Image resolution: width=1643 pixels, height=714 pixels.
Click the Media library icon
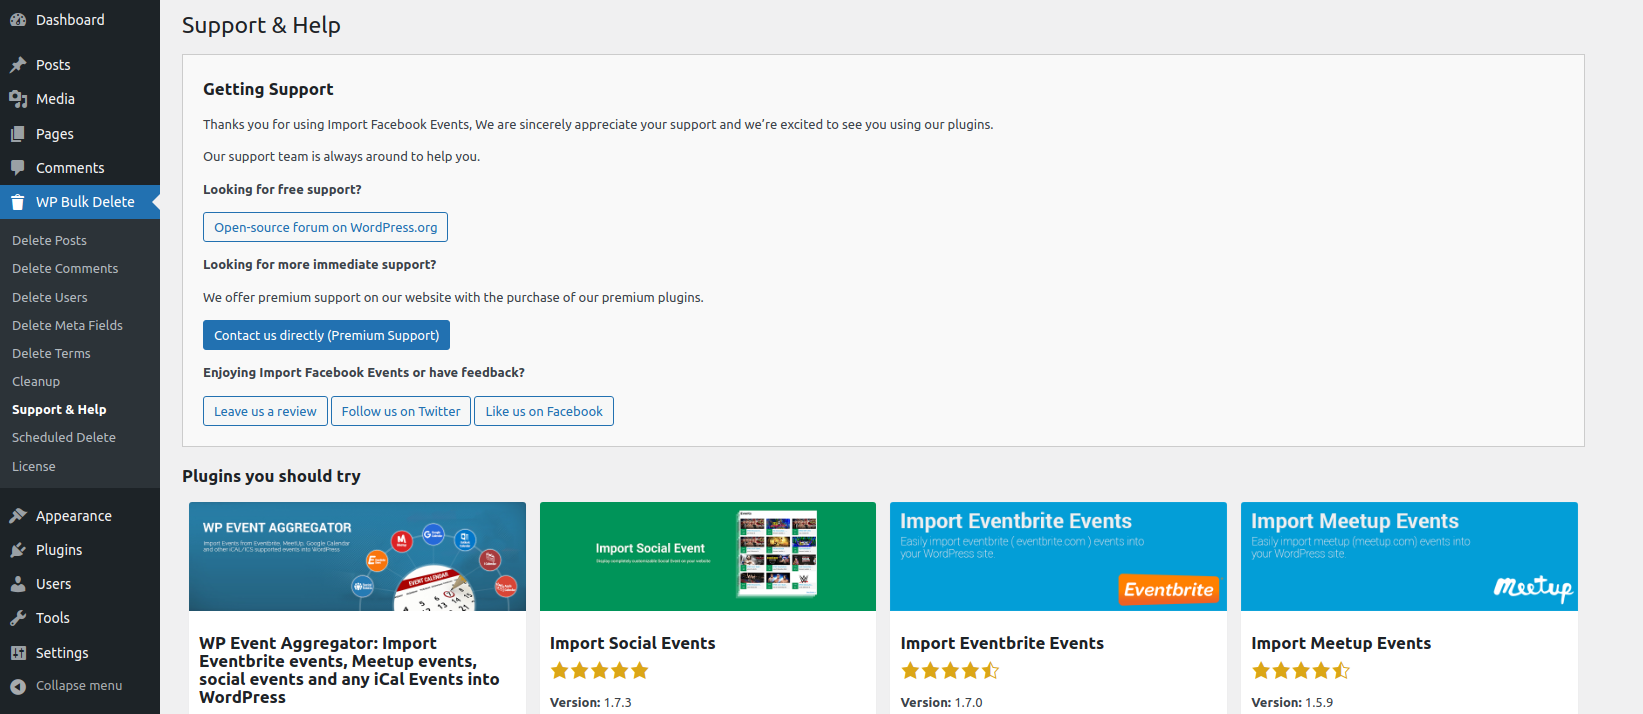pyautogui.click(x=18, y=99)
